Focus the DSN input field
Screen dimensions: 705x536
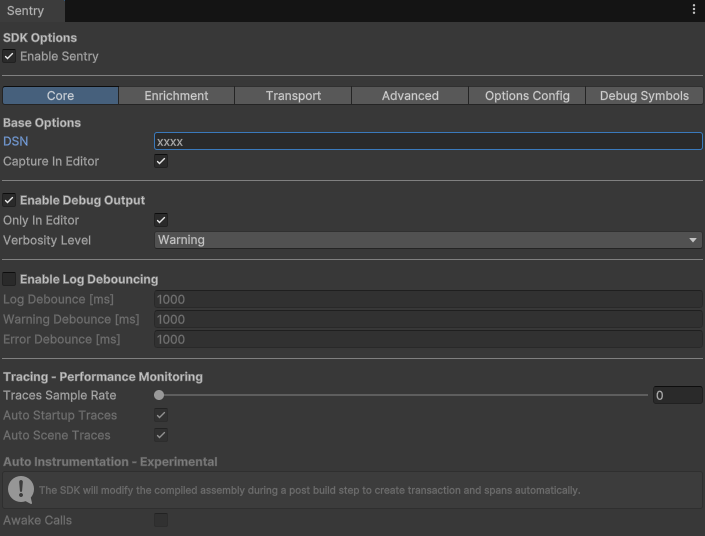click(428, 141)
